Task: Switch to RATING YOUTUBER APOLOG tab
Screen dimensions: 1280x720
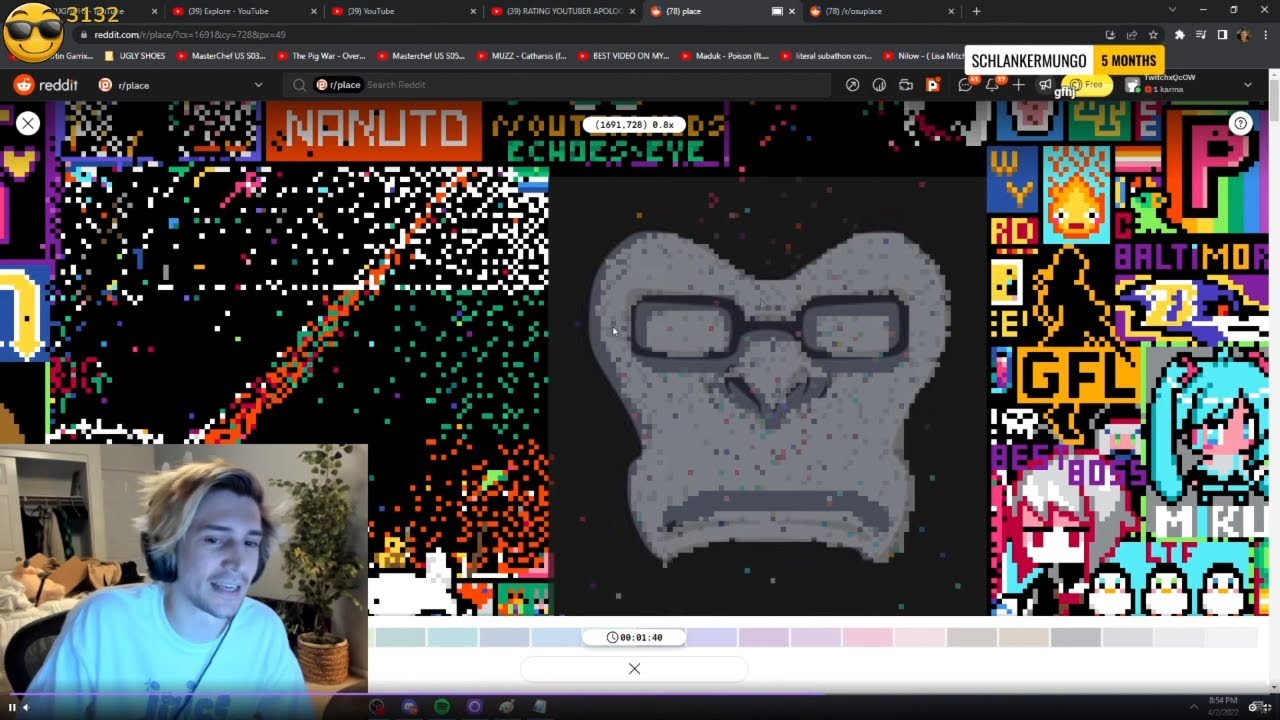Action: 564,11
